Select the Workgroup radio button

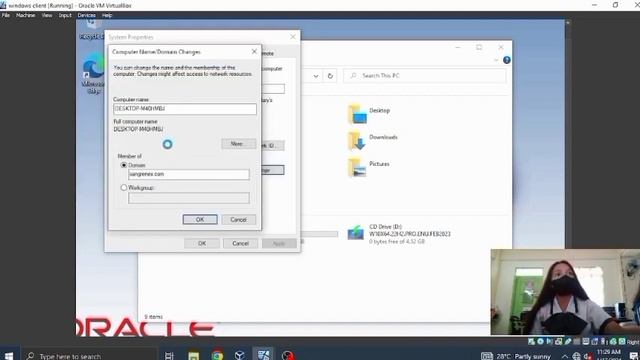pyautogui.click(x=124, y=188)
